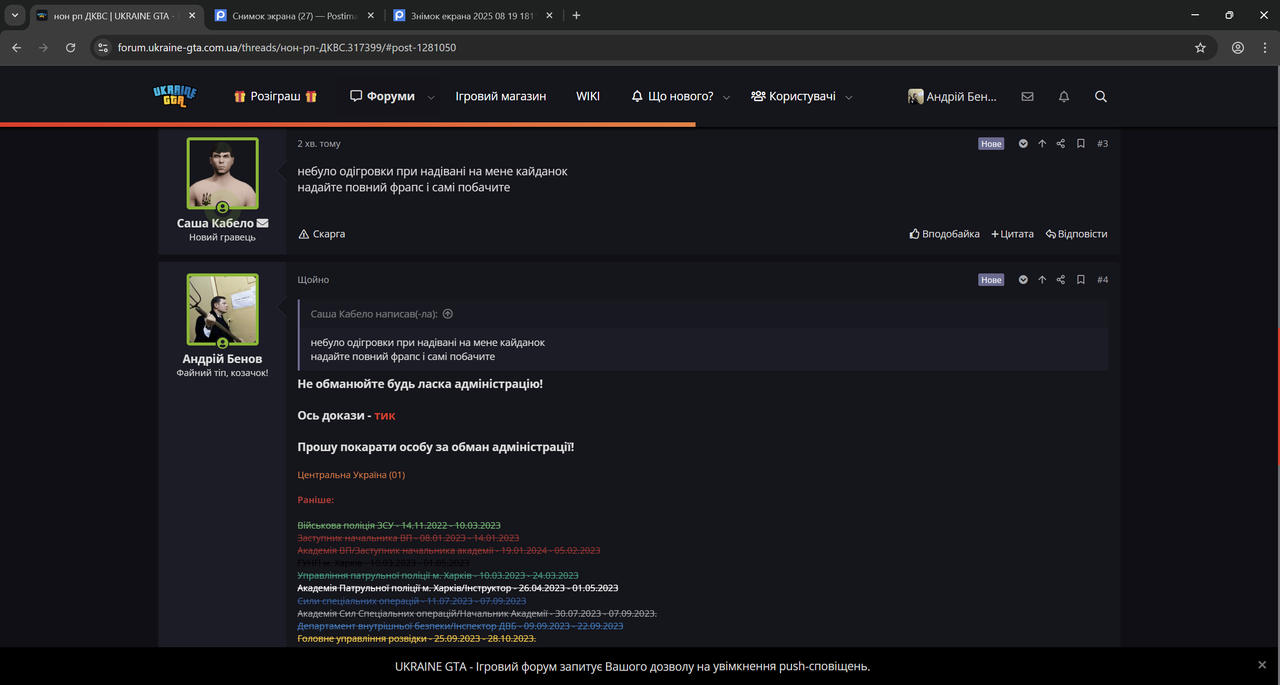Open Андрій Бенов's username link
The image size is (1280, 685).
pyautogui.click(x=222, y=359)
